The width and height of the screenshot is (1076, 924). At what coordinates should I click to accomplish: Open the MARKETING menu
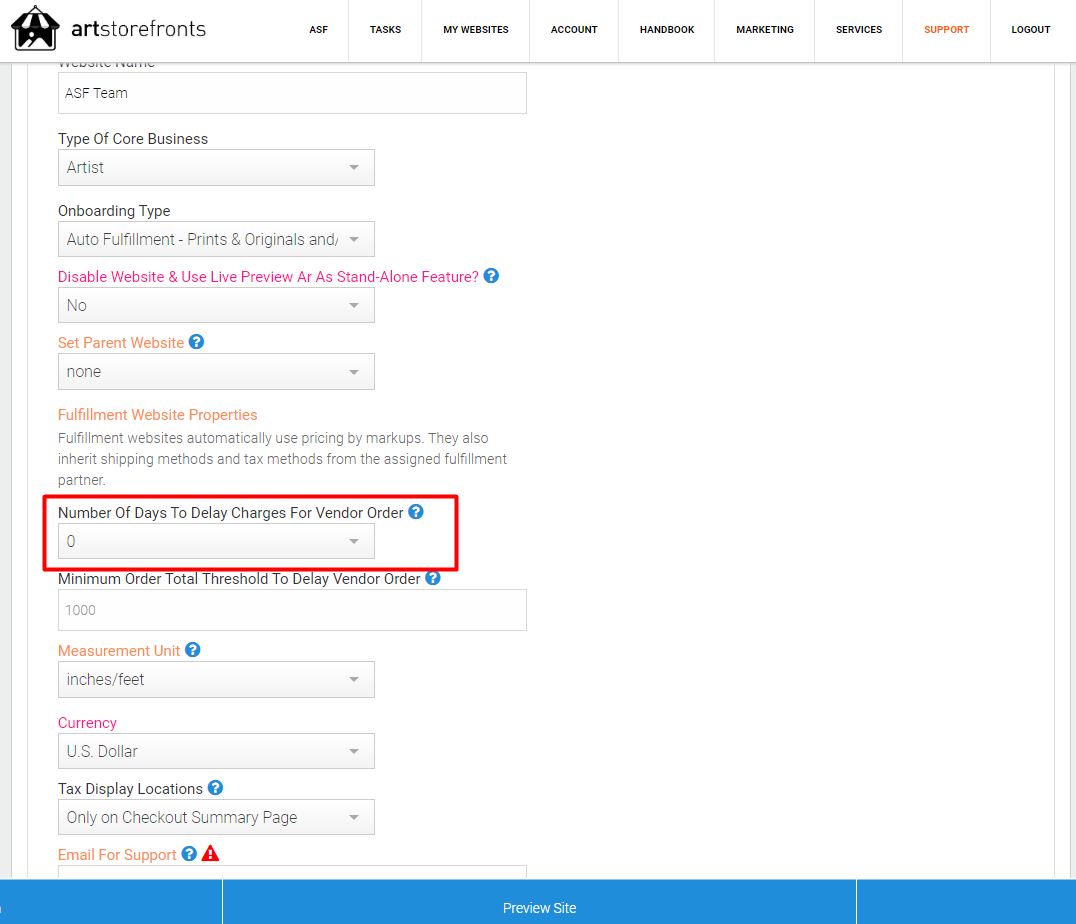click(x=764, y=30)
